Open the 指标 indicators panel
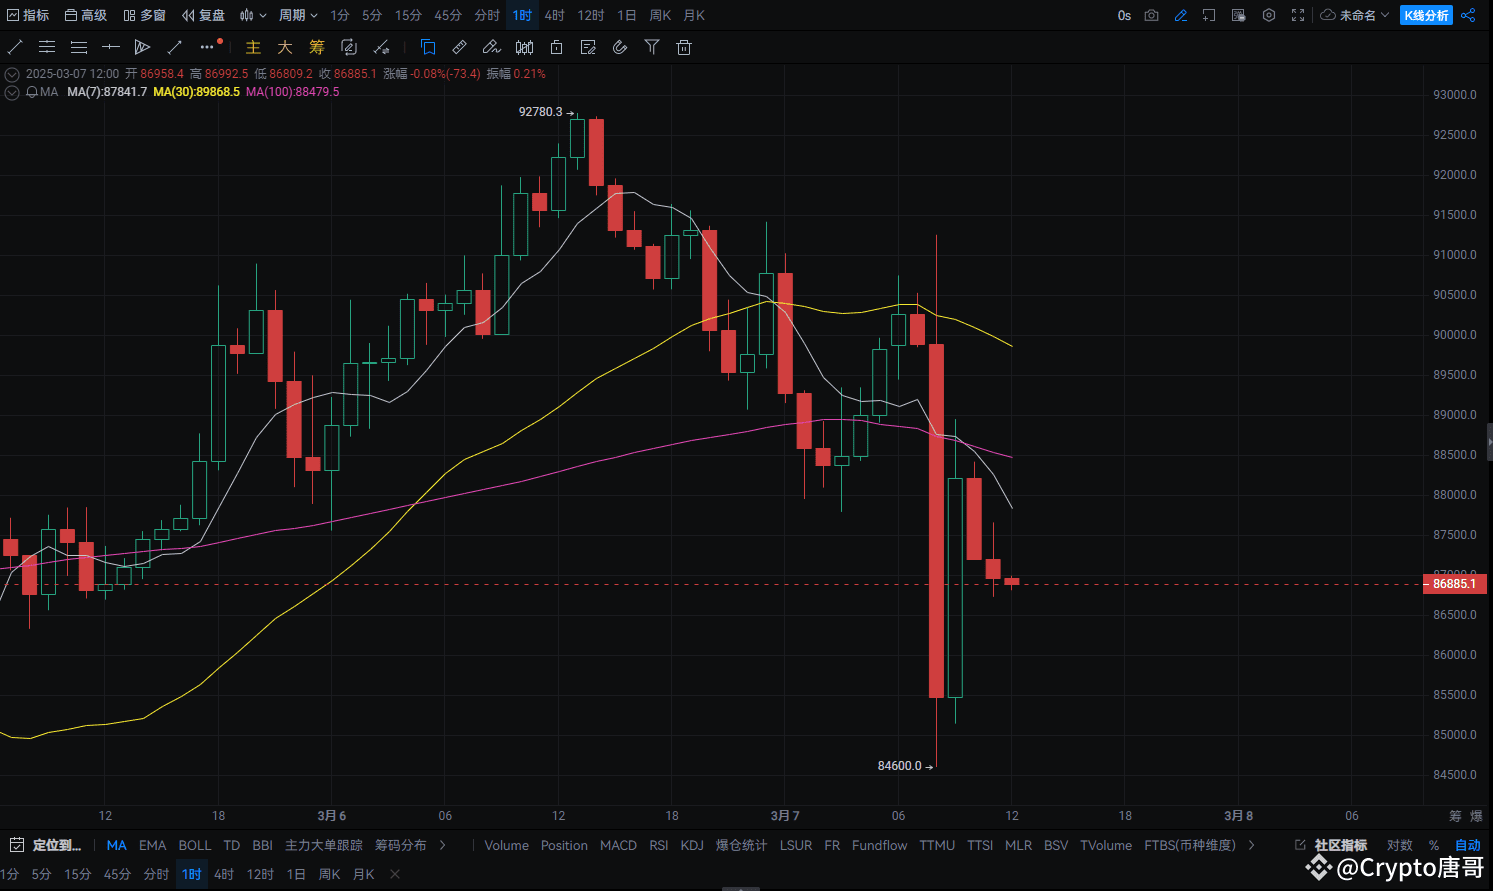 (28, 15)
